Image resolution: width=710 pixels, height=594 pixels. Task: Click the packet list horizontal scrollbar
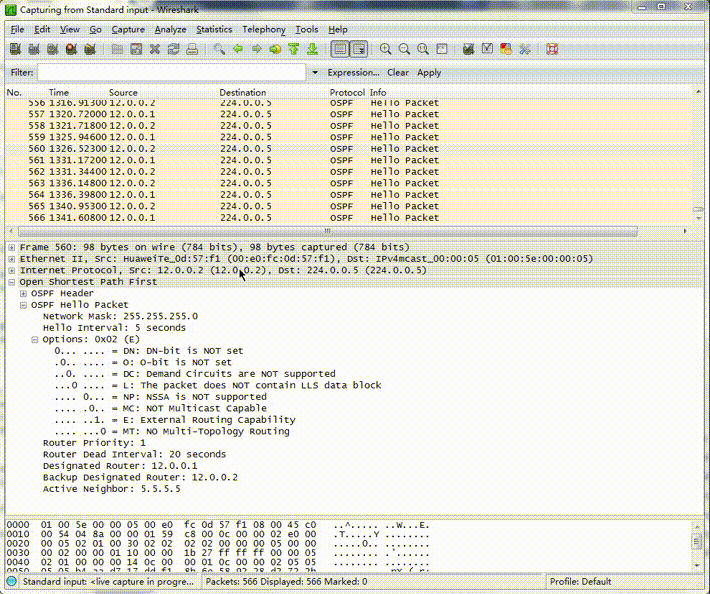(327, 231)
